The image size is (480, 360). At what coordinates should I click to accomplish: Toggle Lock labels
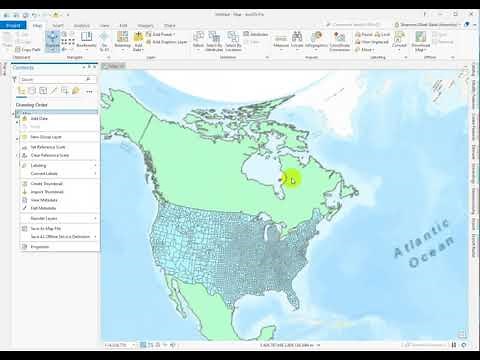pos(382,34)
